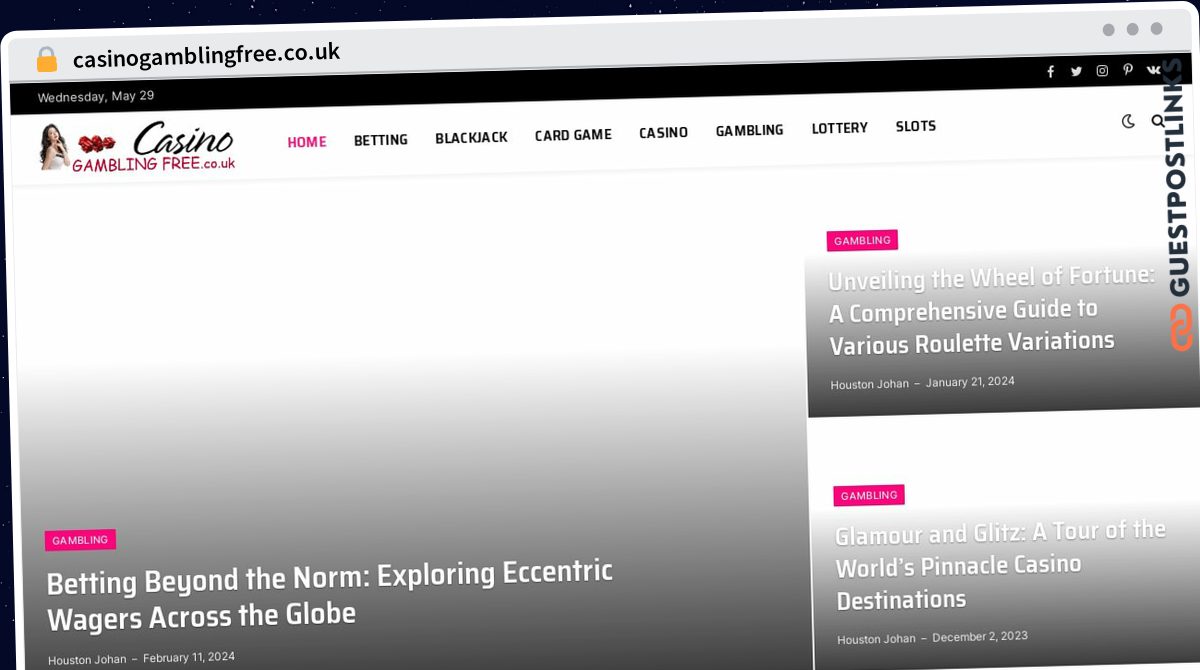Open the Instagram social icon
This screenshot has height=670, width=1200.
pos(1102,71)
